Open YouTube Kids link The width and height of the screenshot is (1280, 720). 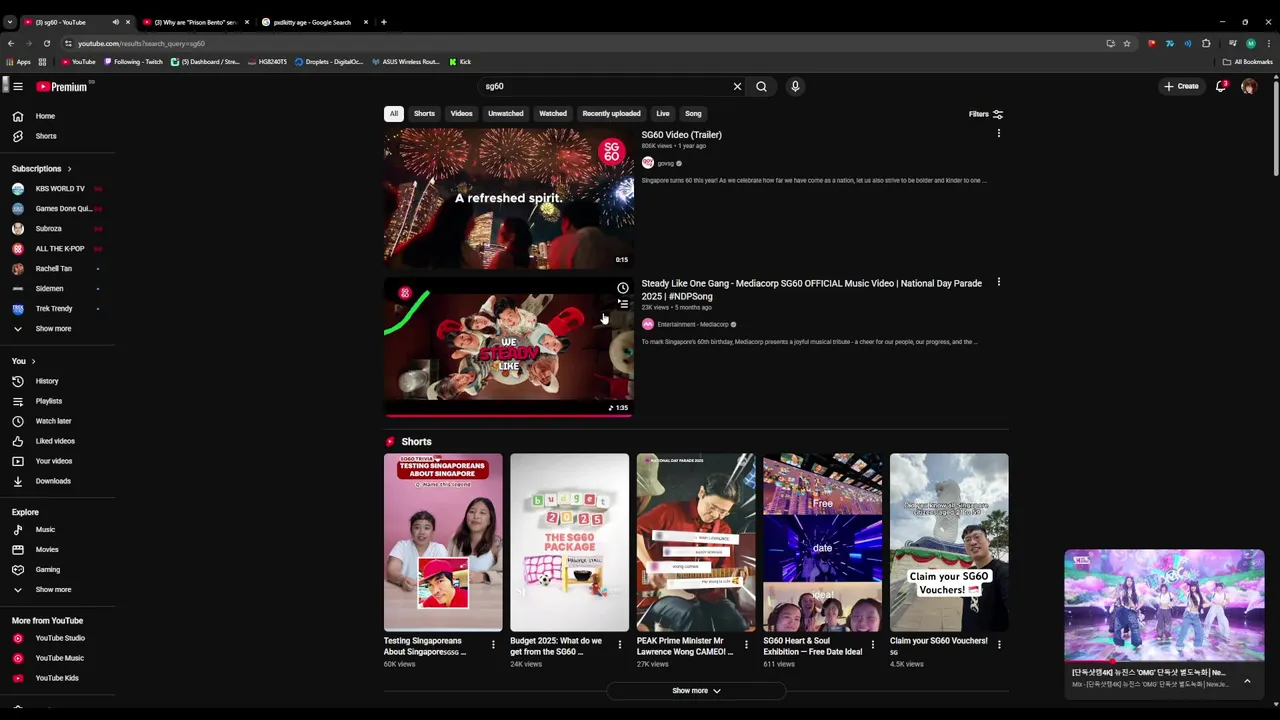point(58,678)
